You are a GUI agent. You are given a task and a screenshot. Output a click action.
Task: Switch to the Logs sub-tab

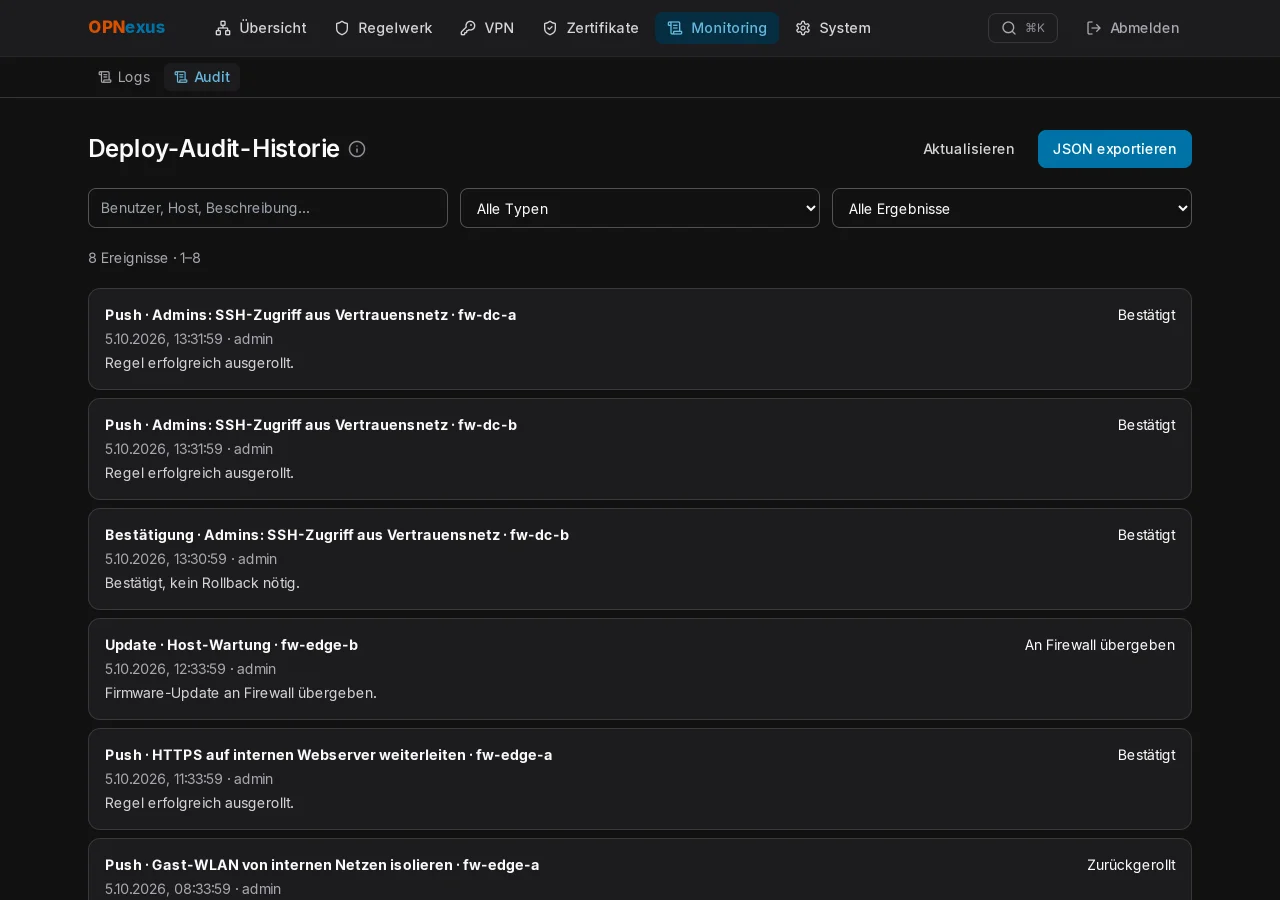click(124, 77)
